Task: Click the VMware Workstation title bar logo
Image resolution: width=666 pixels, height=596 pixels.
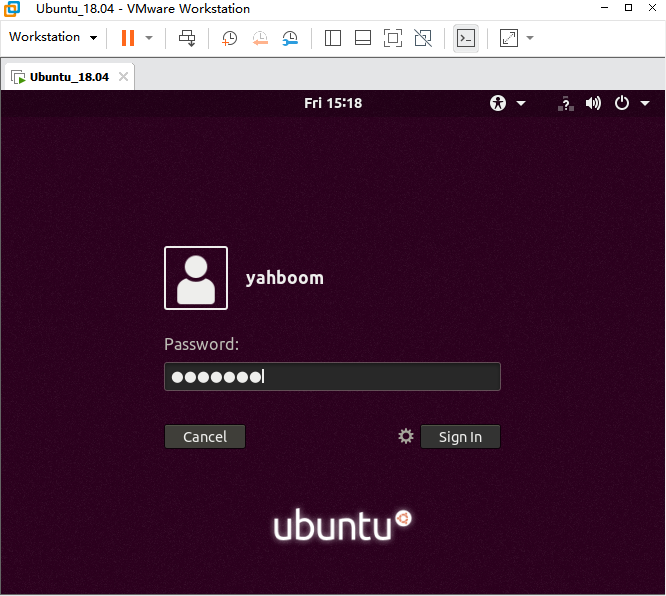Action: (12, 8)
